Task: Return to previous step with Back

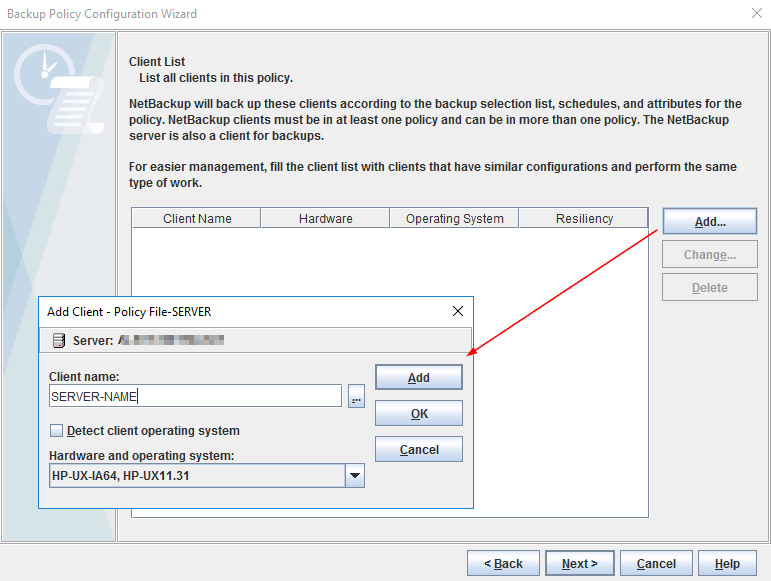Action: point(503,564)
